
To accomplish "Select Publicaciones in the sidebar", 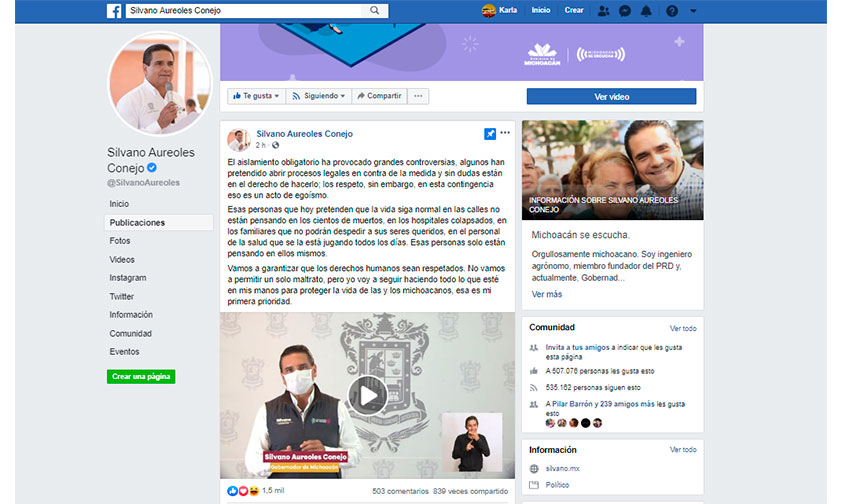I will [x=137, y=223].
